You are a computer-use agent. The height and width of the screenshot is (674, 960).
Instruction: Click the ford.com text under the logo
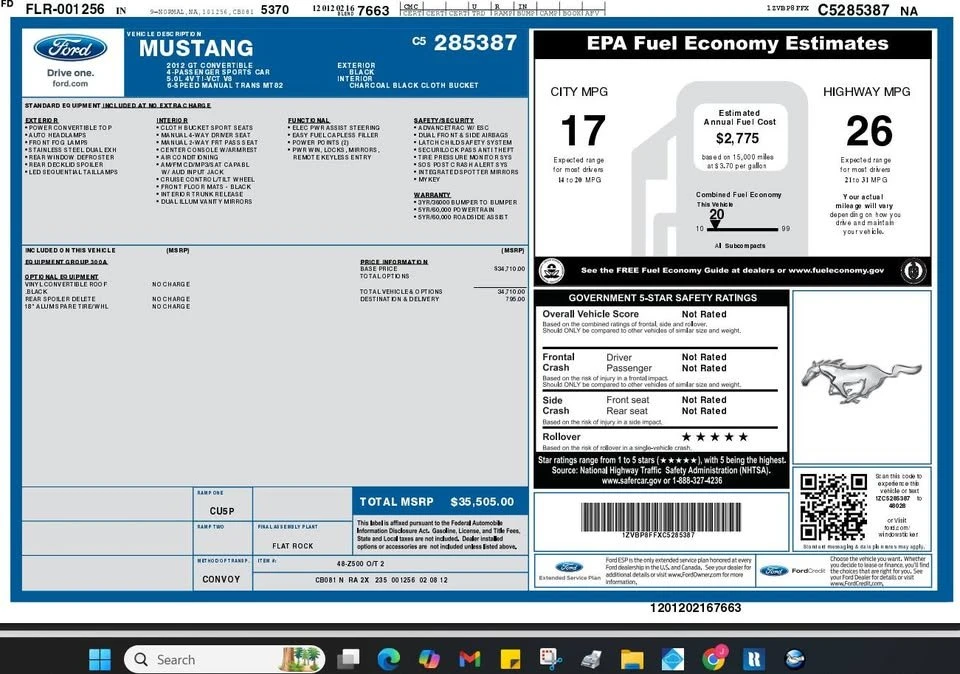(x=70, y=83)
